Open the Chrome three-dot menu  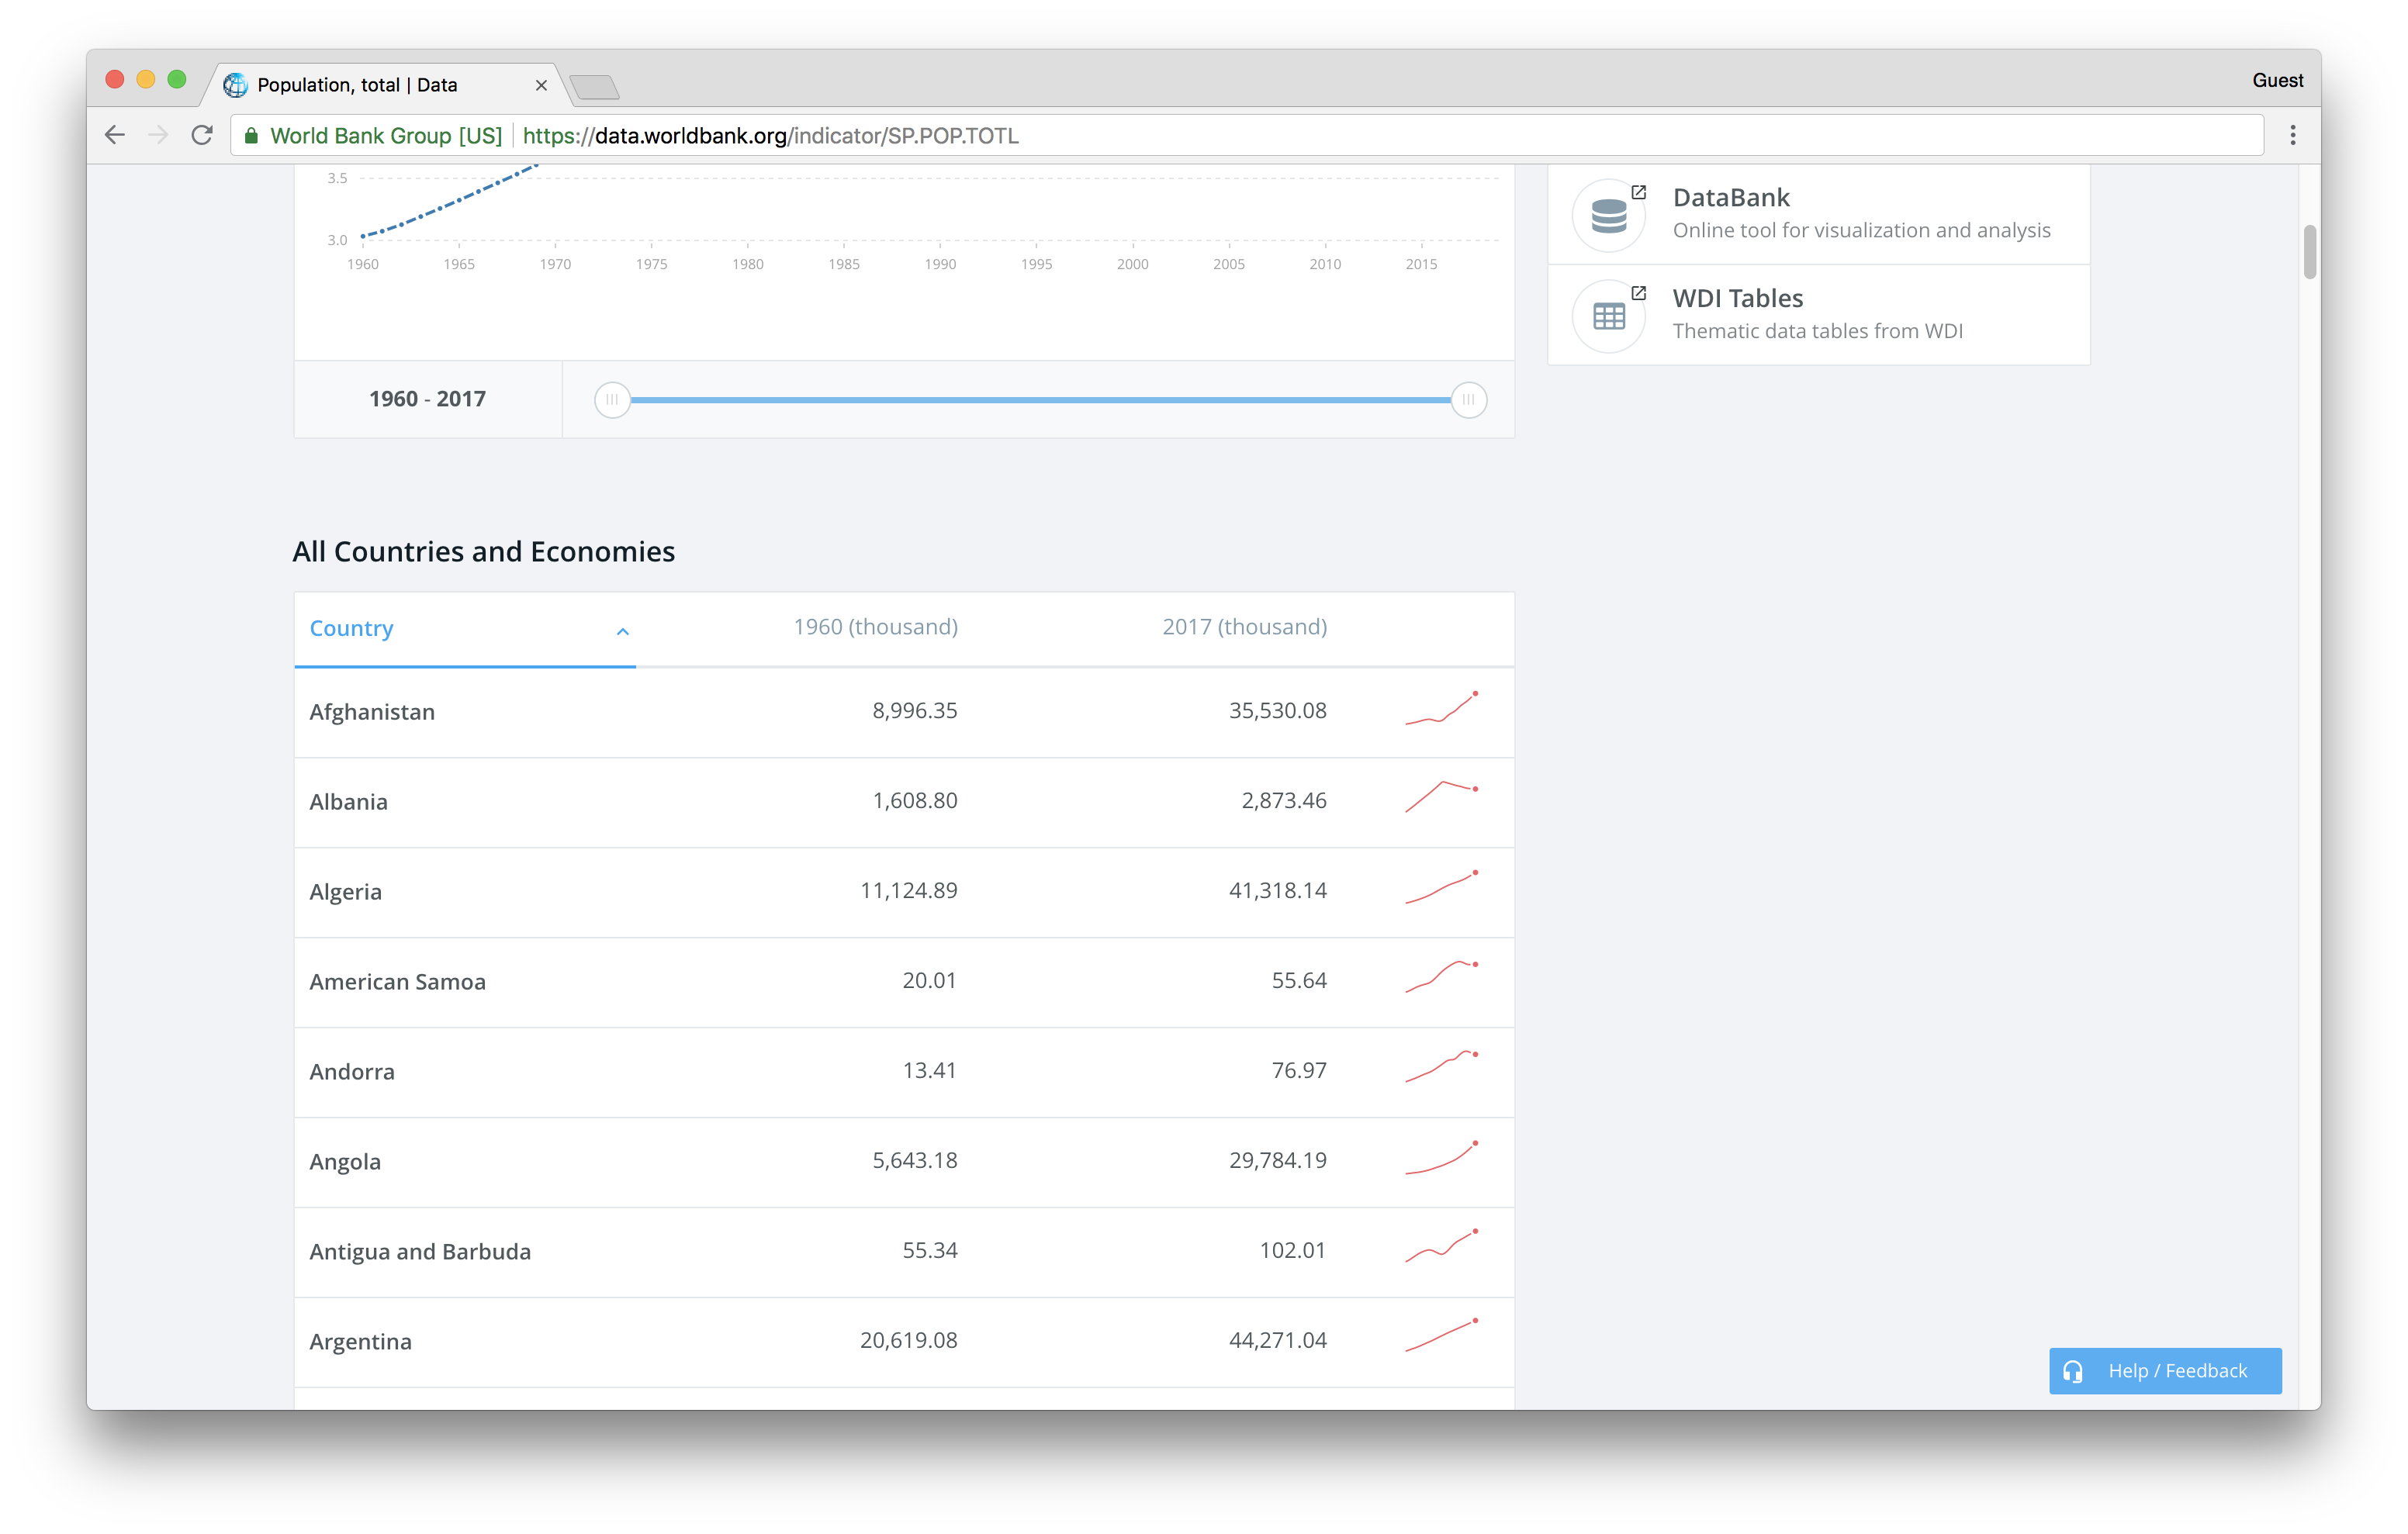pyautogui.click(x=2292, y=135)
